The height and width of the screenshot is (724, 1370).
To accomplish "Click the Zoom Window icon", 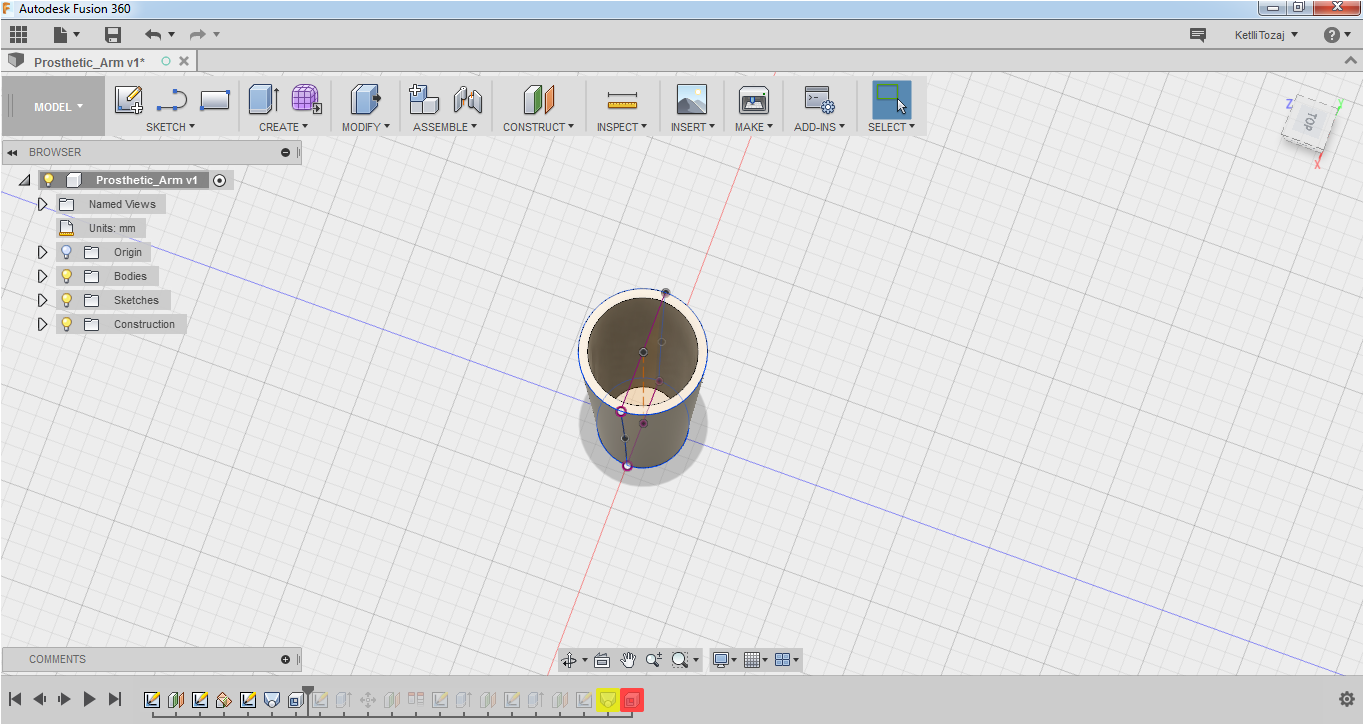I will coord(680,660).
